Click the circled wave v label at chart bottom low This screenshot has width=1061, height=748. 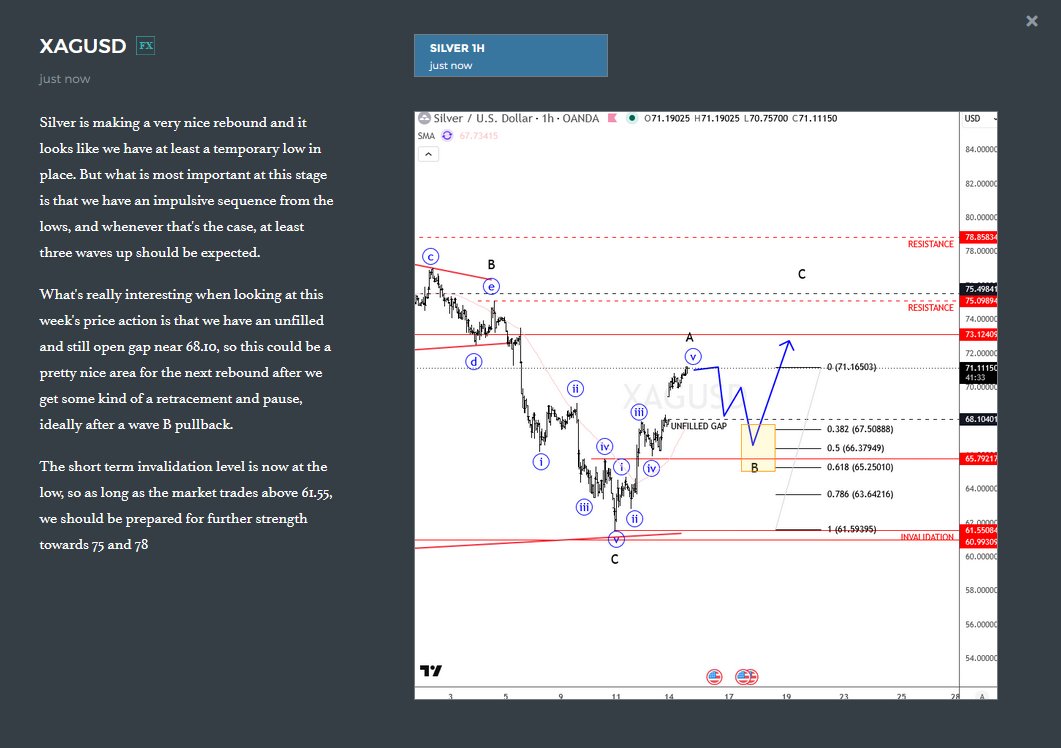click(616, 539)
